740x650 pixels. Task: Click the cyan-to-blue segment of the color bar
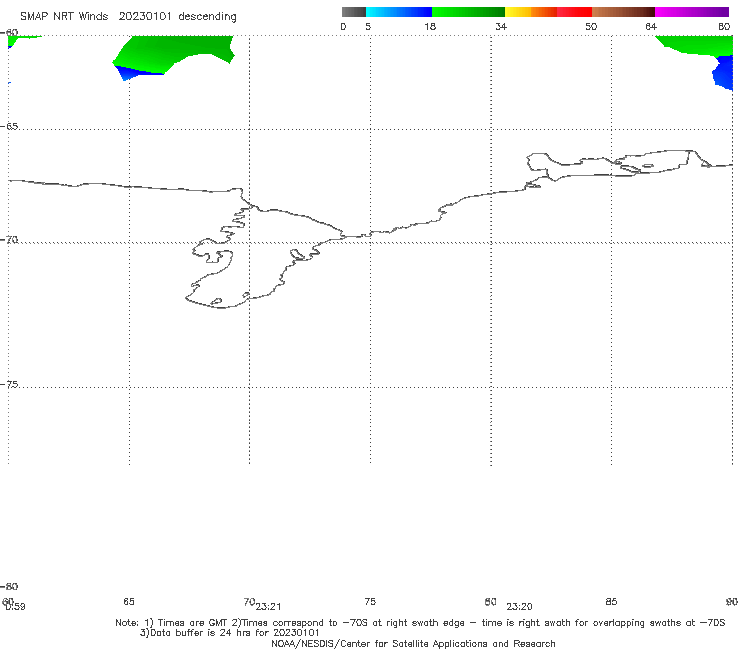point(399,12)
